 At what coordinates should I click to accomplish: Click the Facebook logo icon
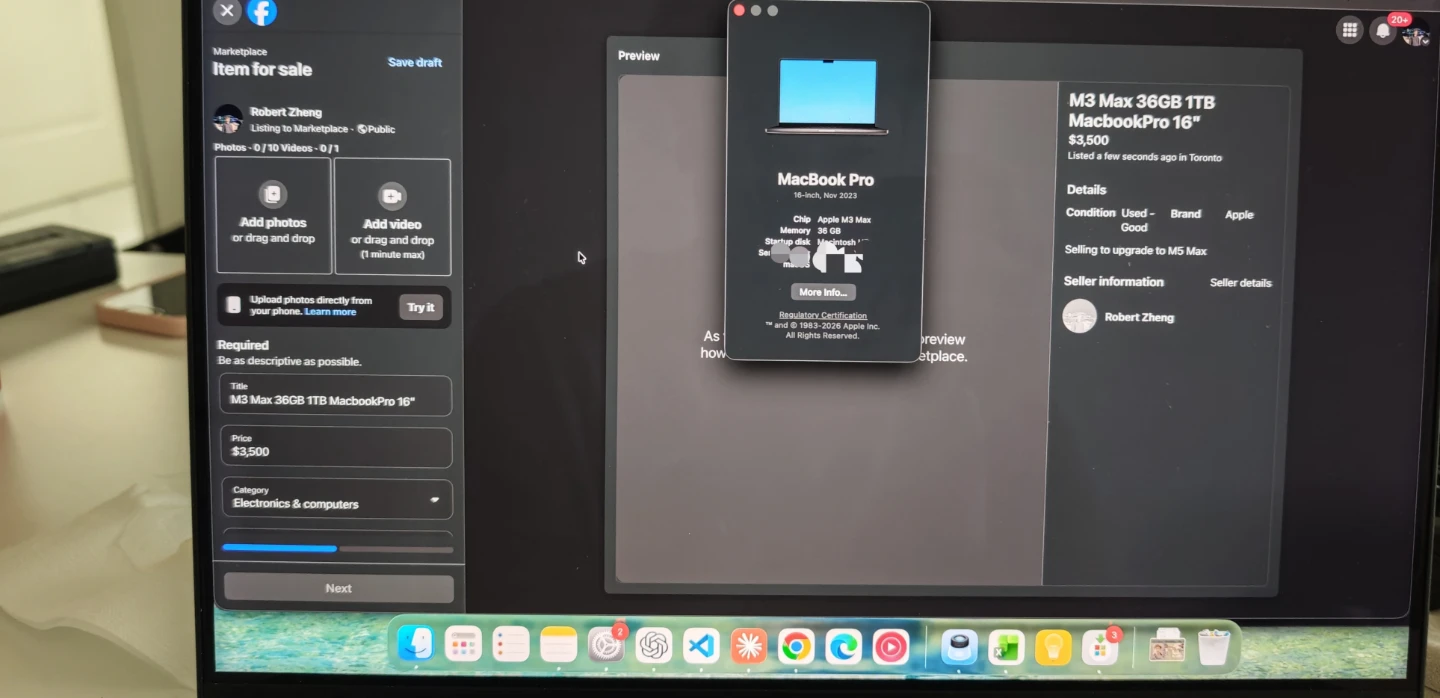click(262, 11)
